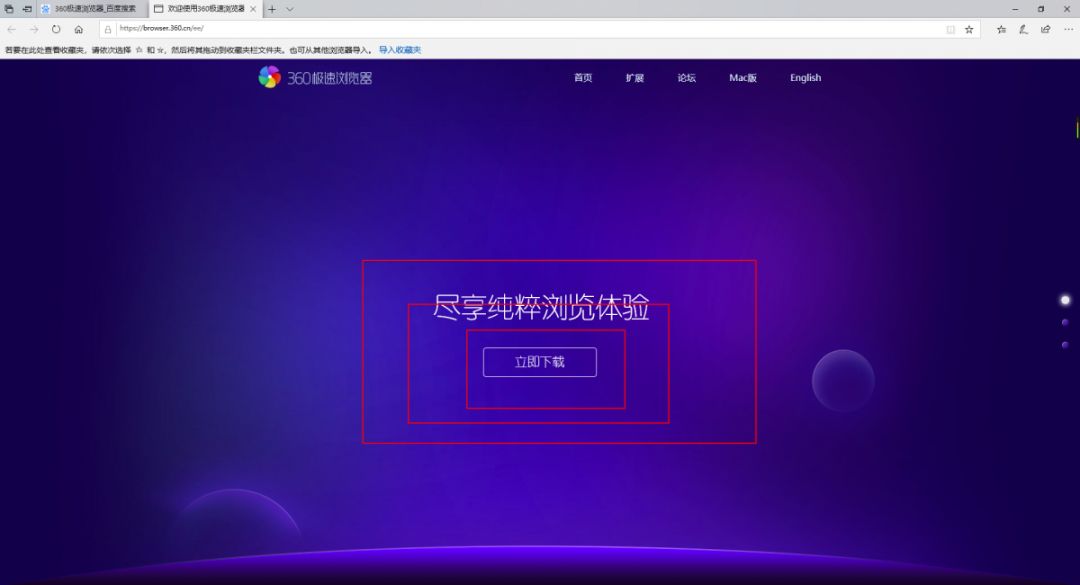
Task: Open the 扩展 nav item
Action: click(x=634, y=78)
